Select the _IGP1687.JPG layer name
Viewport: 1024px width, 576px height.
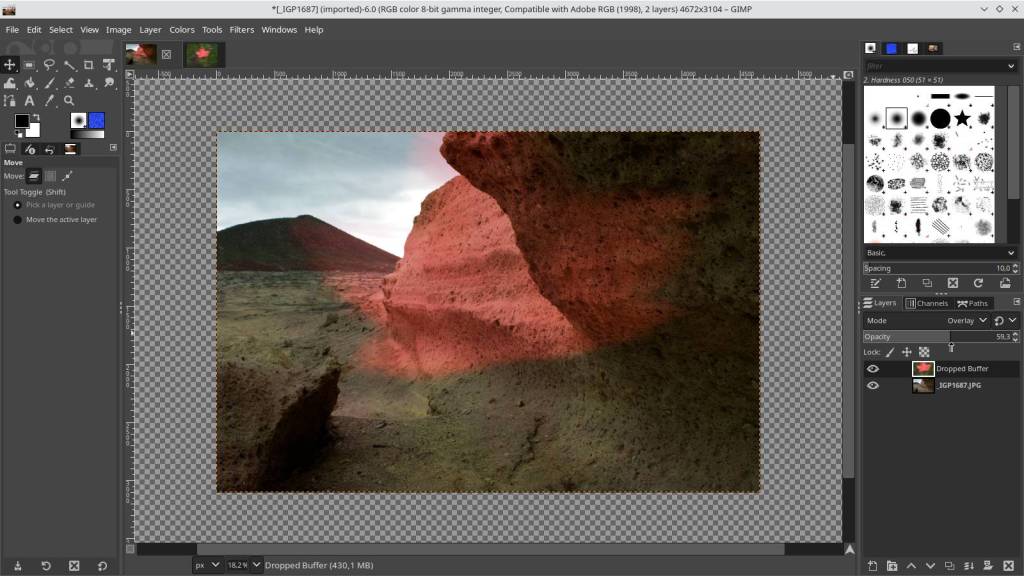pyautogui.click(x=959, y=386)
